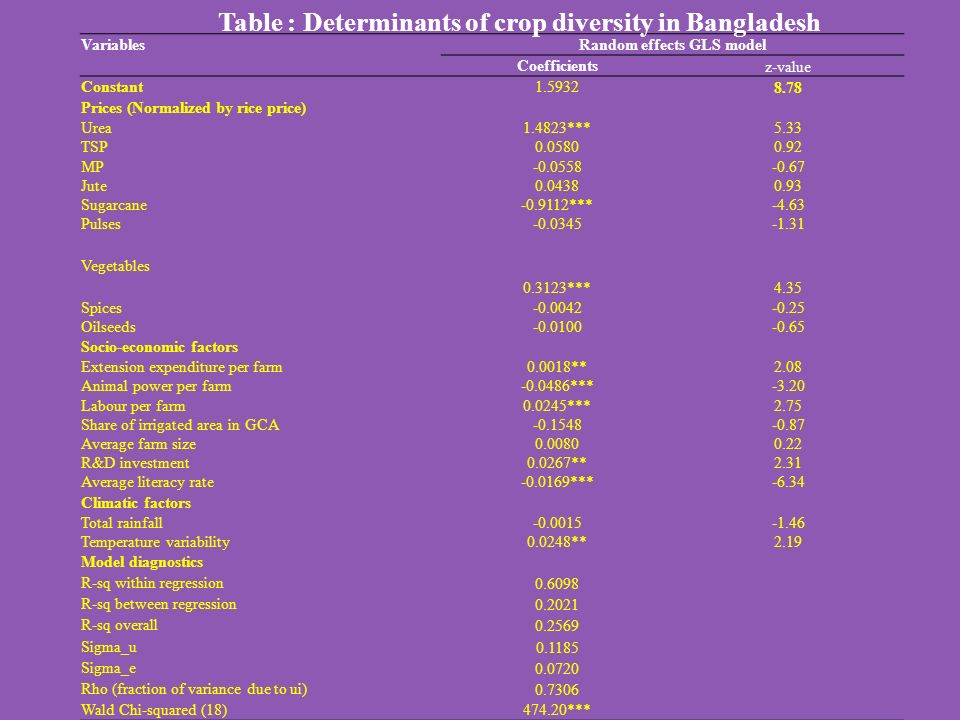Click the Pulses z-value -1.31
This screenshot has height=720, width=960.
pos(787,223)
